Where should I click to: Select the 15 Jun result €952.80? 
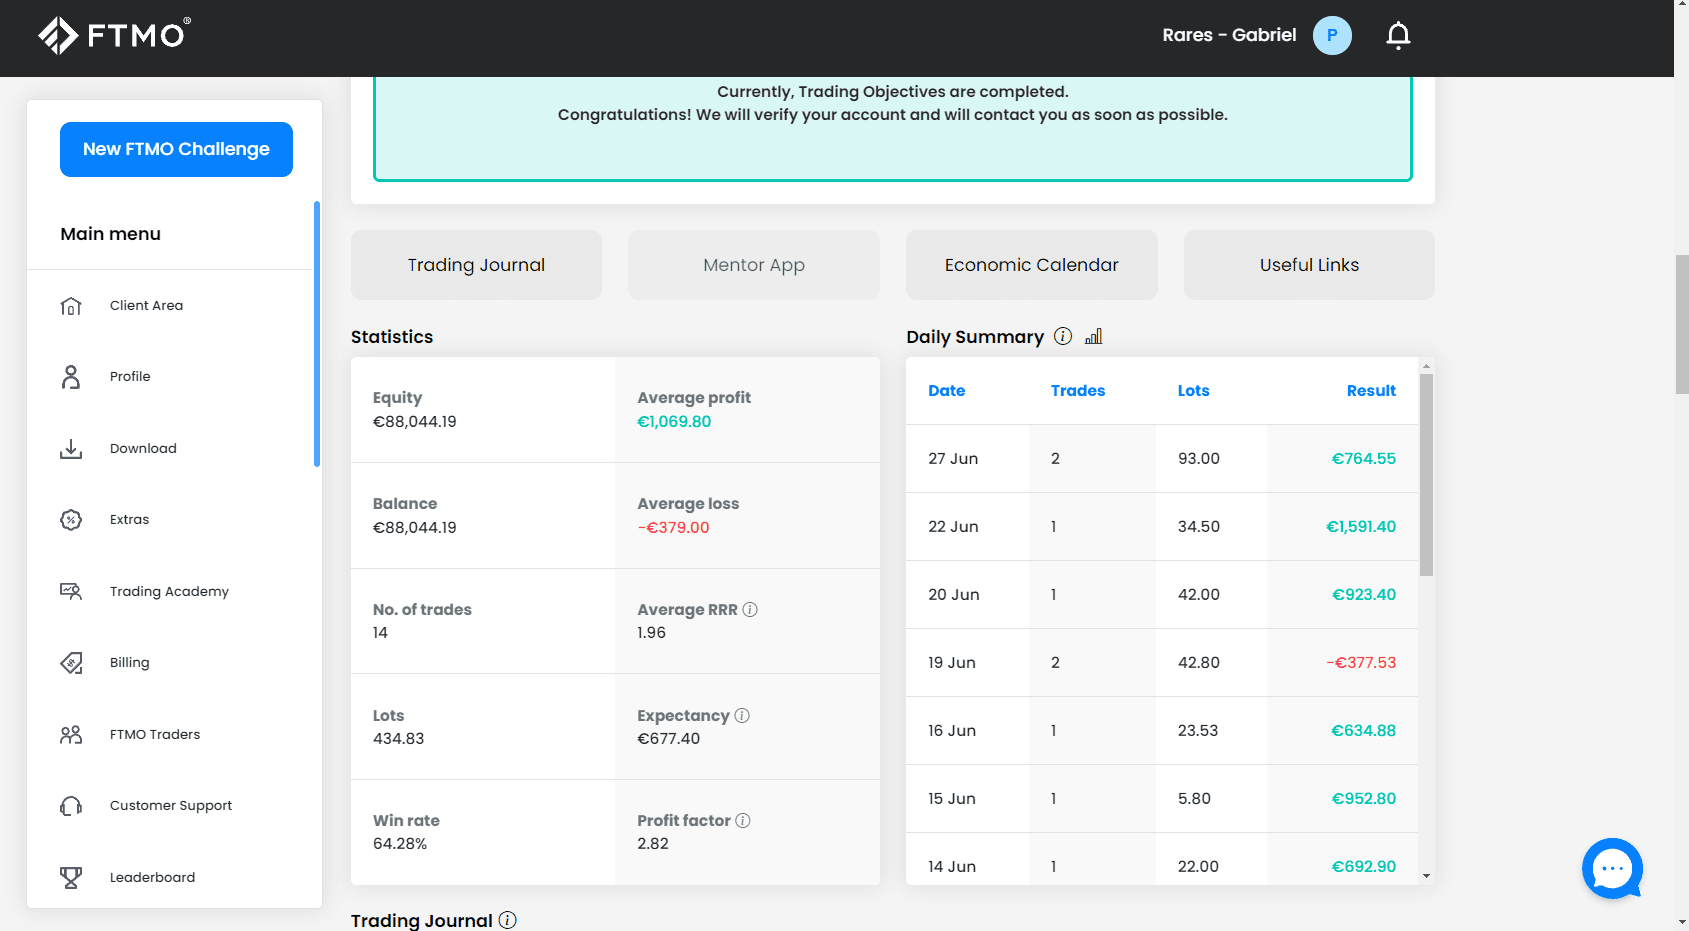coord(1364,799)
